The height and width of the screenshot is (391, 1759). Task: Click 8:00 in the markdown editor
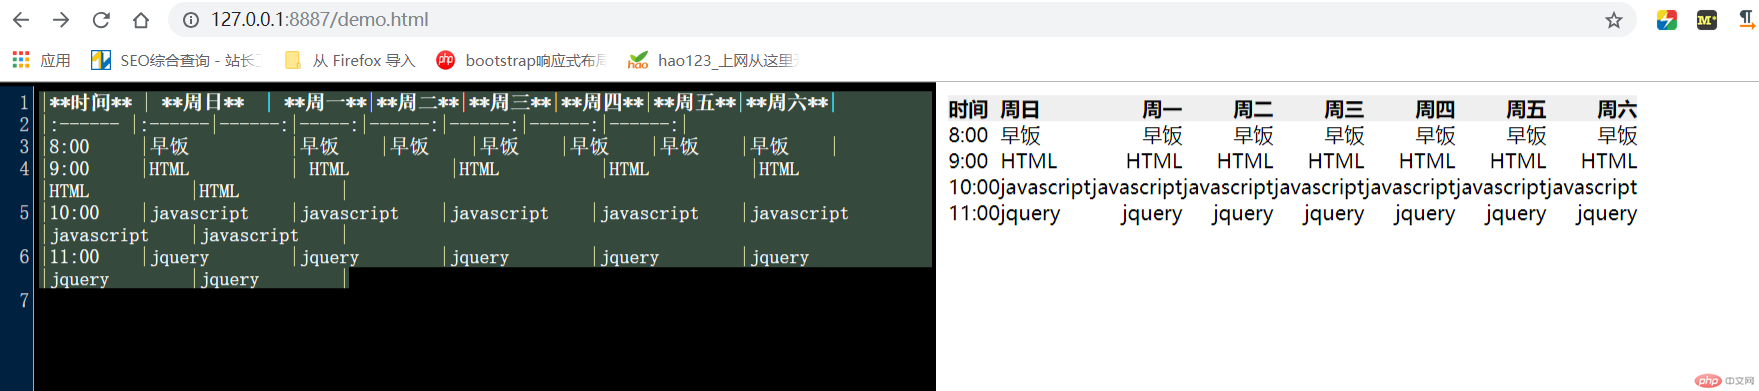pyautogui.click(x=70, y=146)
